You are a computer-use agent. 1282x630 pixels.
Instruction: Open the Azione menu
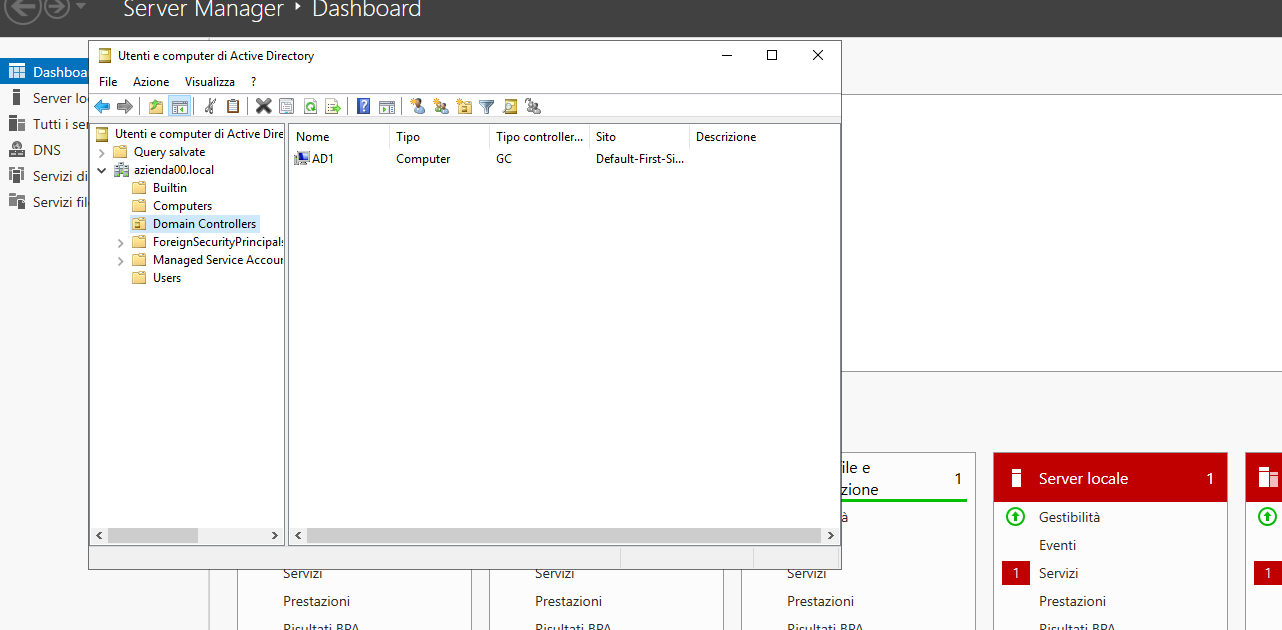point(151,82)
